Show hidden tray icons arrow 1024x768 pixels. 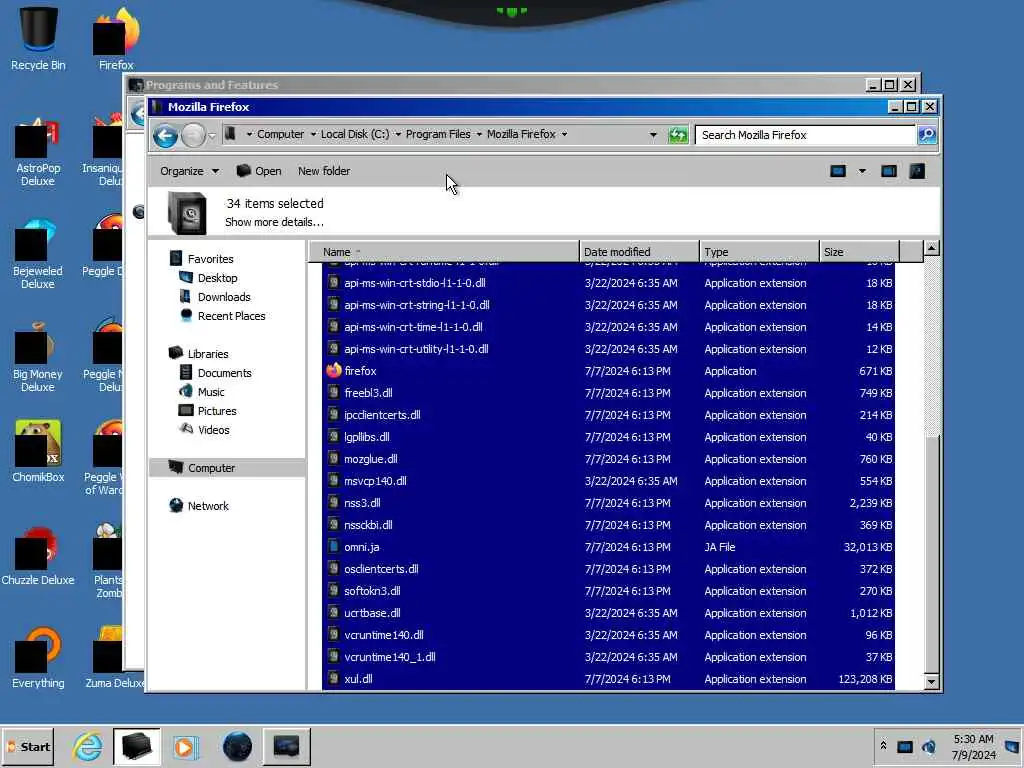(x=883, y=746)
